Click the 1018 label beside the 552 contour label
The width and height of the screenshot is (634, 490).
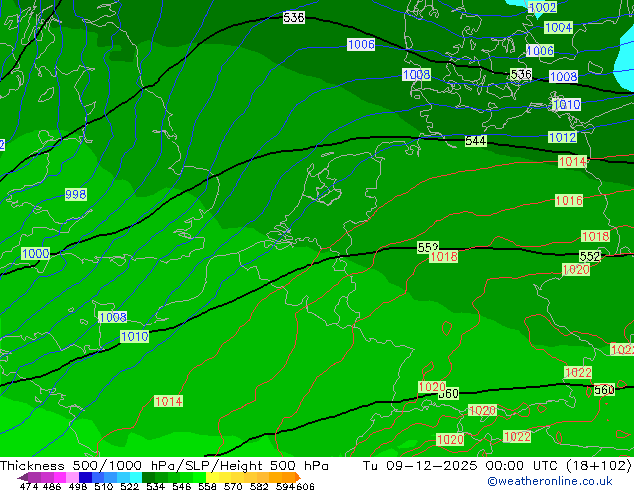pyautogui.click(x=444, y=256)
